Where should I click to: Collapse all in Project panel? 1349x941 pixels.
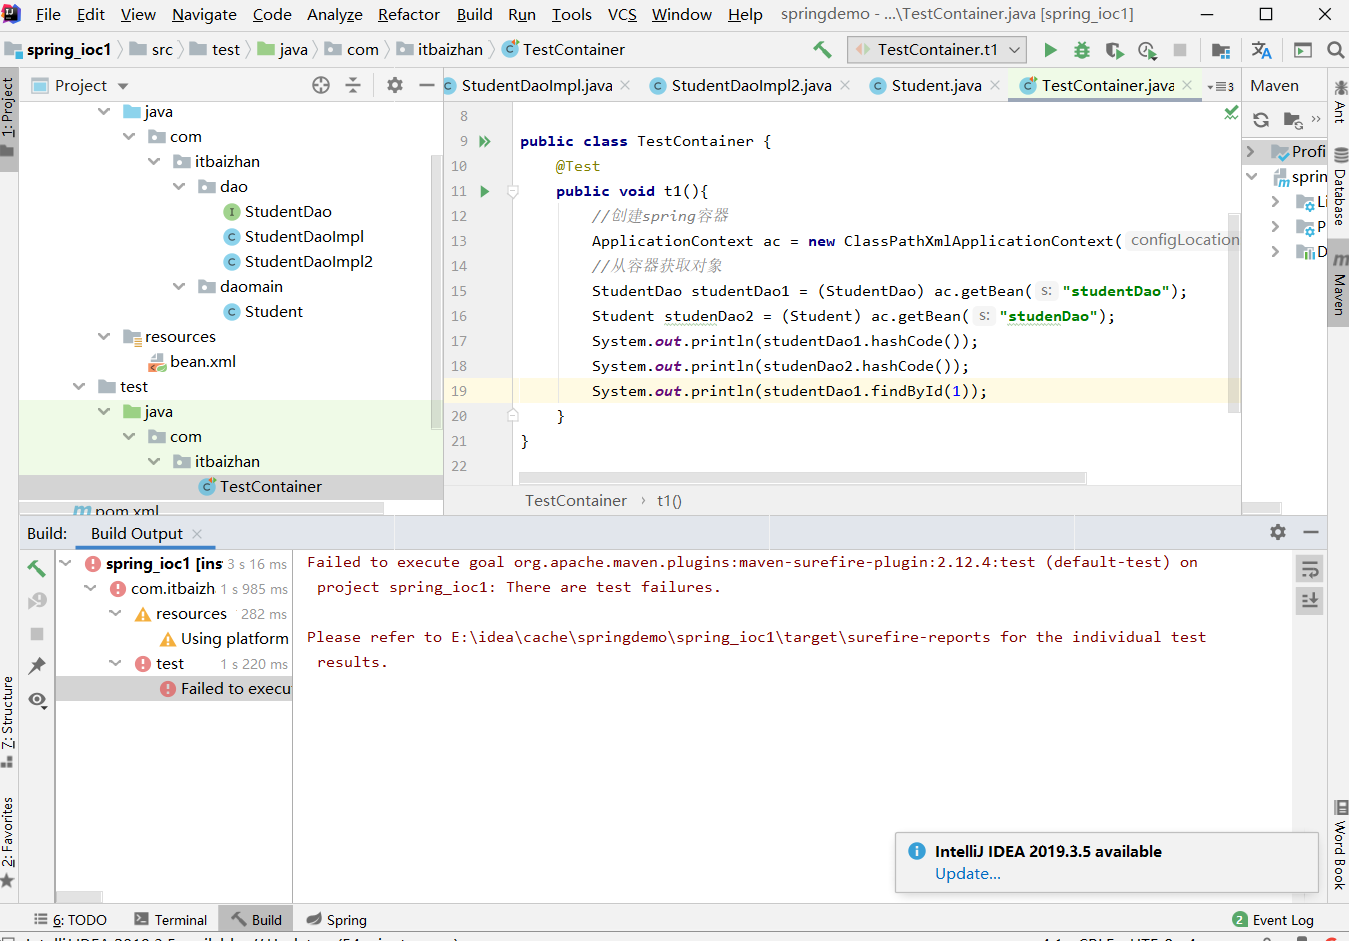pos(353,85)
